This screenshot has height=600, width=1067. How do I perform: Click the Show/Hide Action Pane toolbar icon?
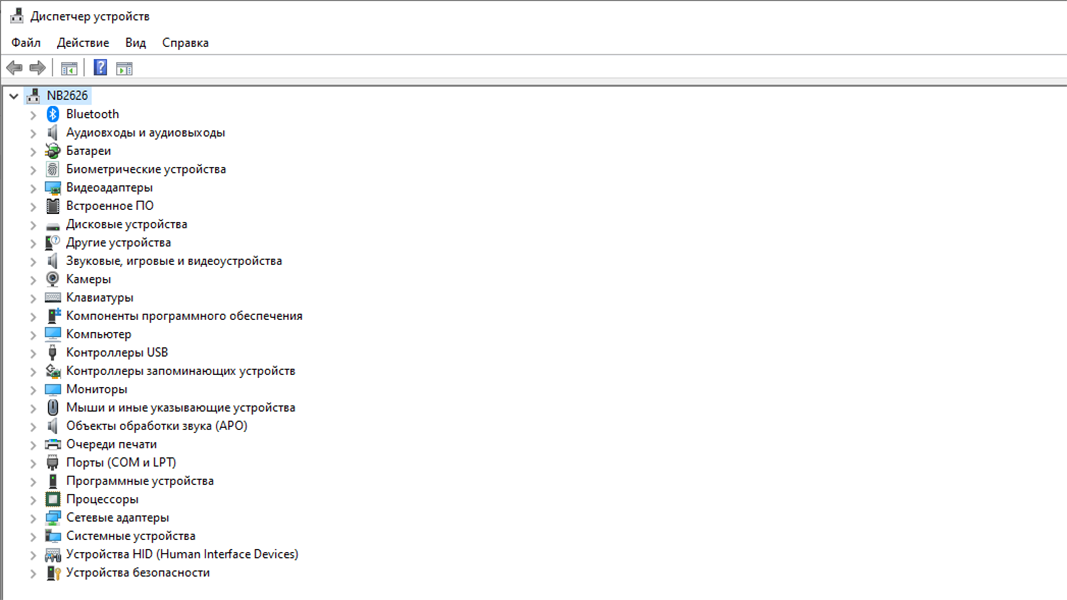coord(124,68)
